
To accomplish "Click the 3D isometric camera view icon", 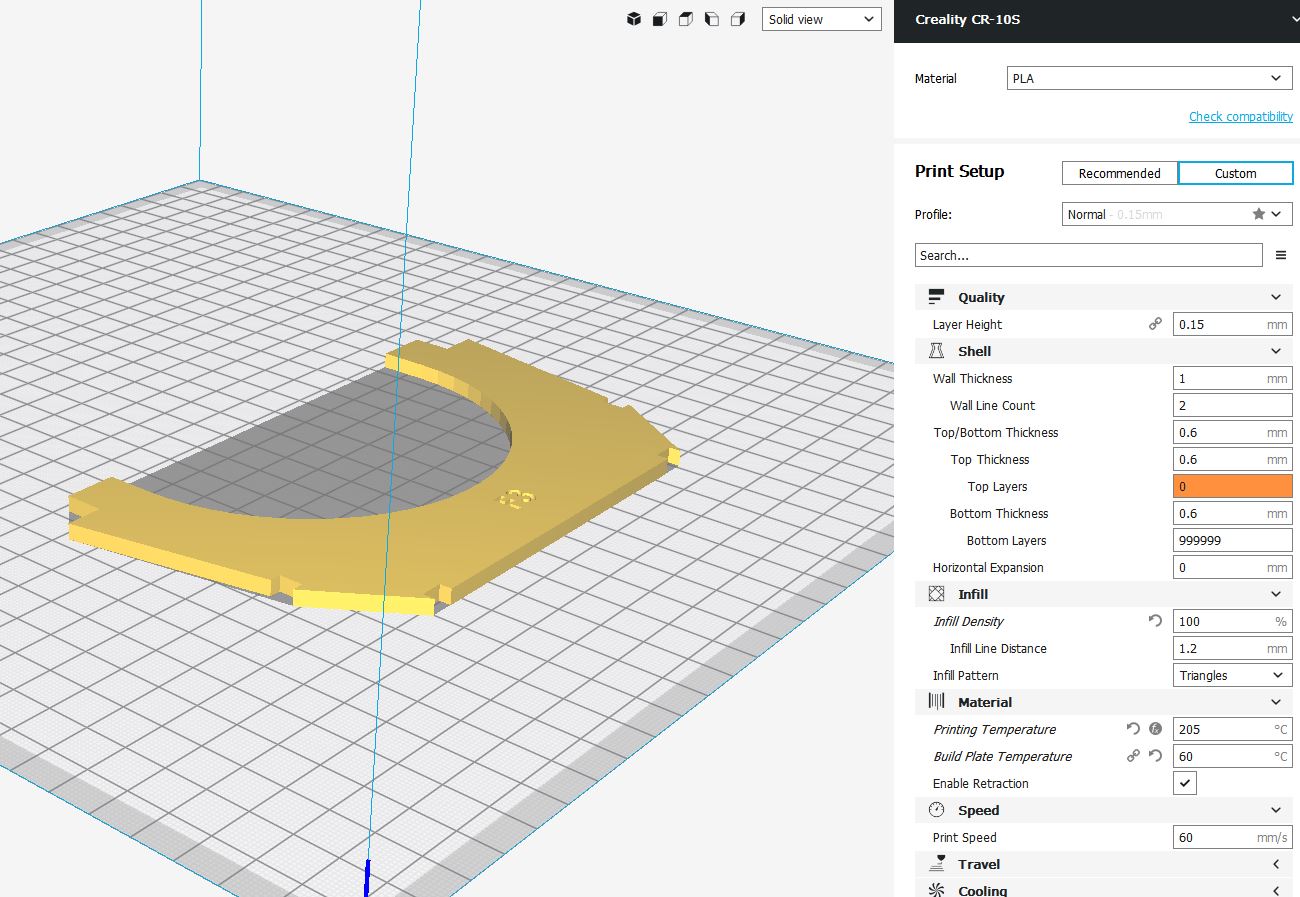I will click(x=633, y=19).
